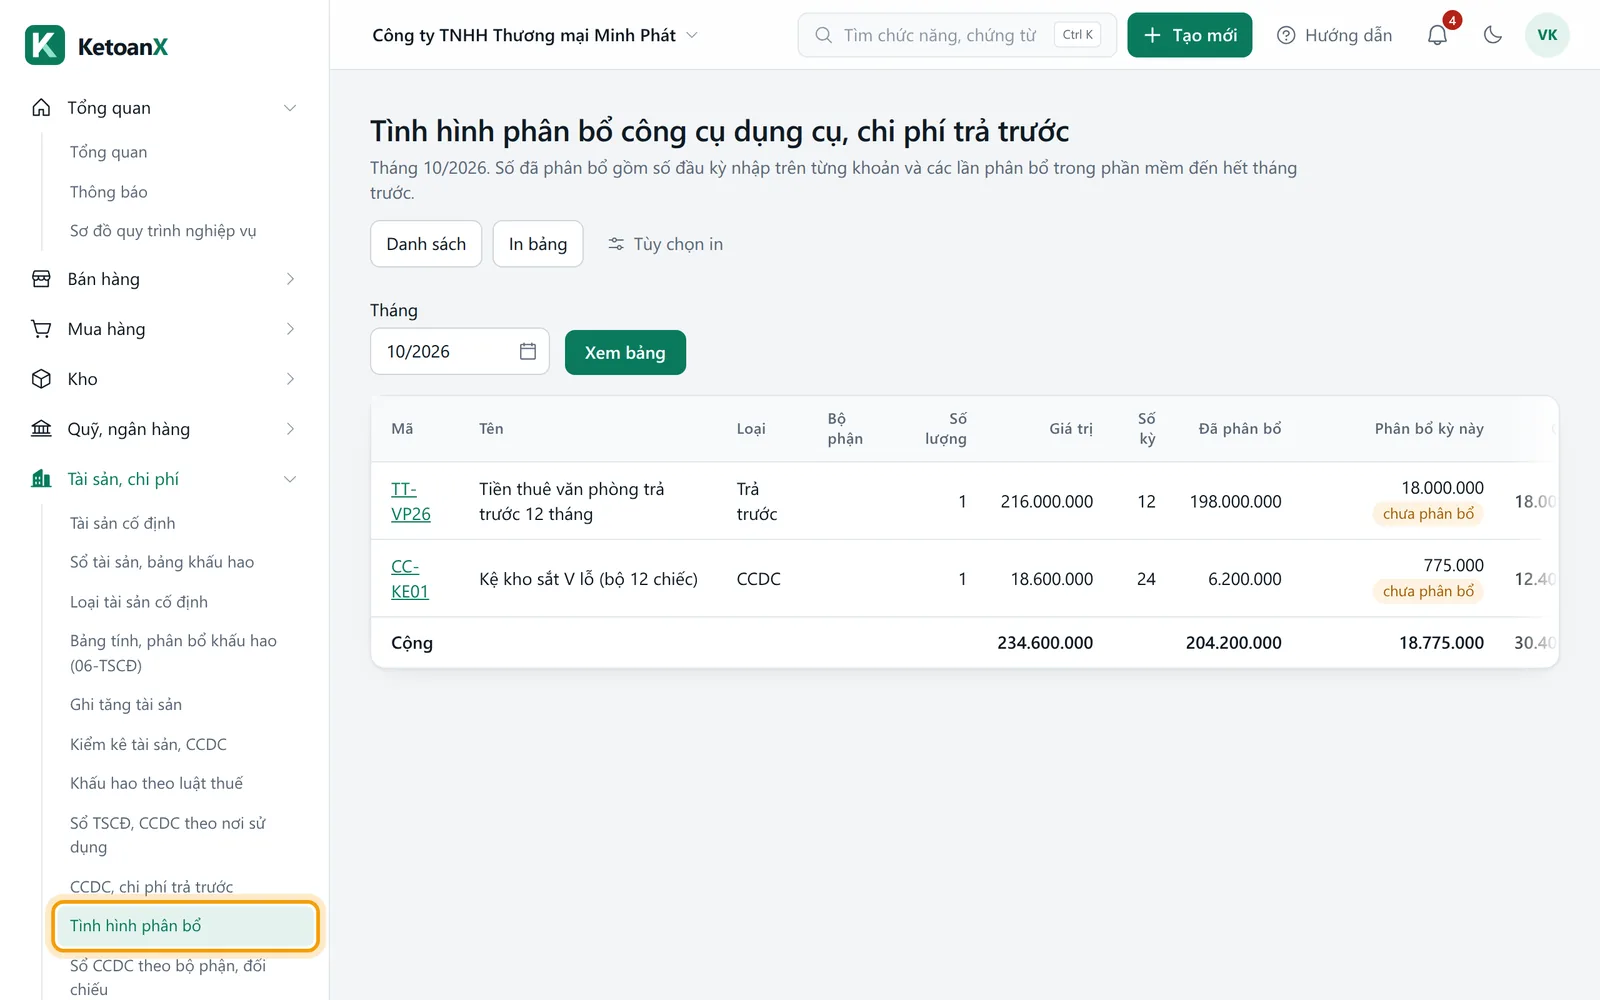
Task: Open Thông báo menu item
Action: pyautogui.click(x=109, y=191)
